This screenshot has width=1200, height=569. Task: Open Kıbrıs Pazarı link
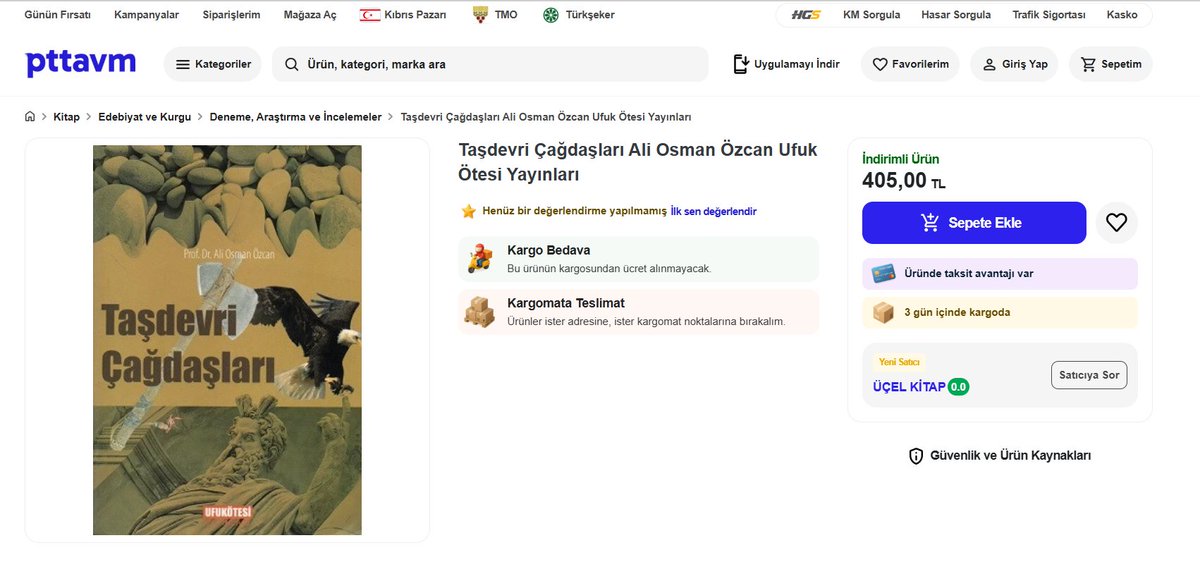416,15
